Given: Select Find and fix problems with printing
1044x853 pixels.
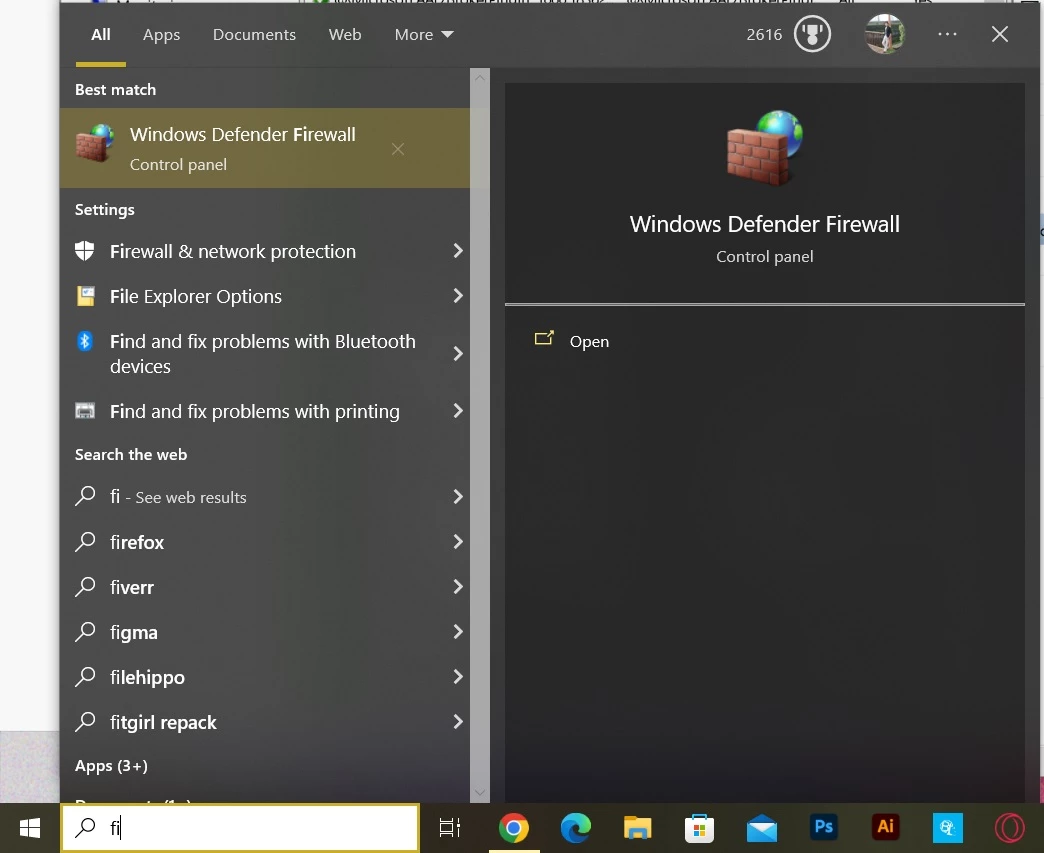Looking at the screenshot, I should pyautogui.click(x=265, y=411).
